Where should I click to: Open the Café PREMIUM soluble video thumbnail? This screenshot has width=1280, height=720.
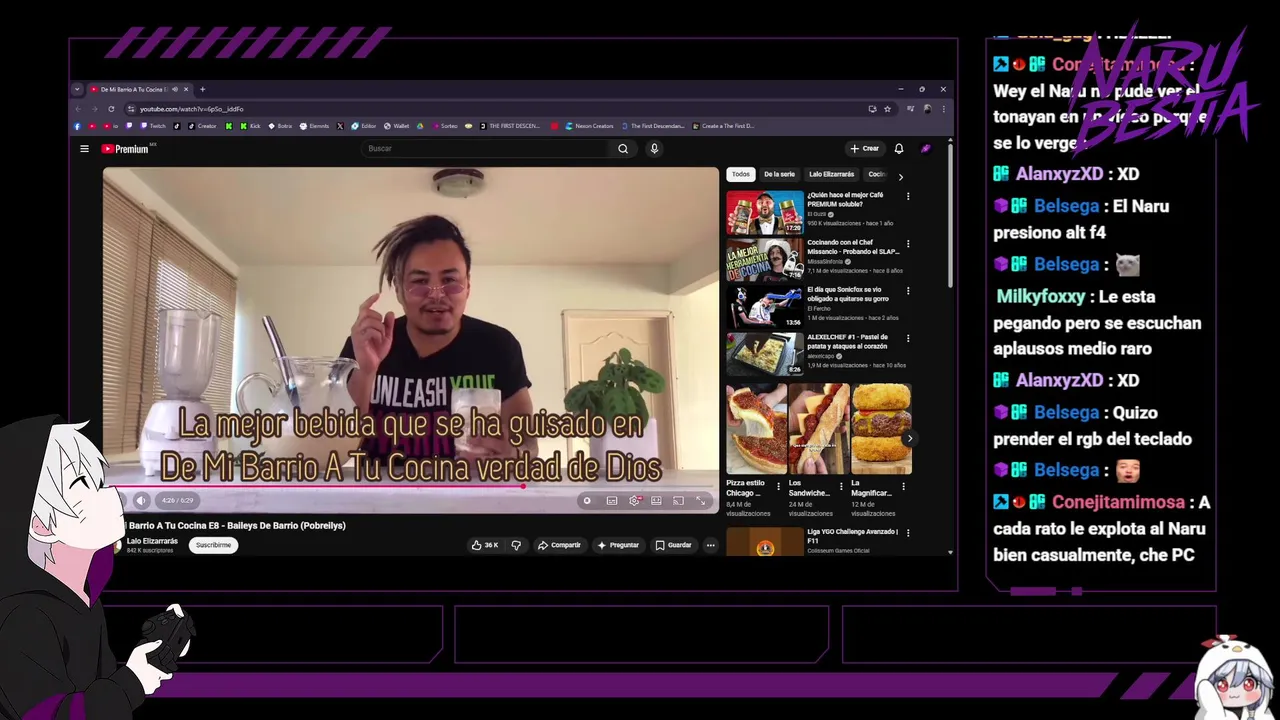[765, 212]
